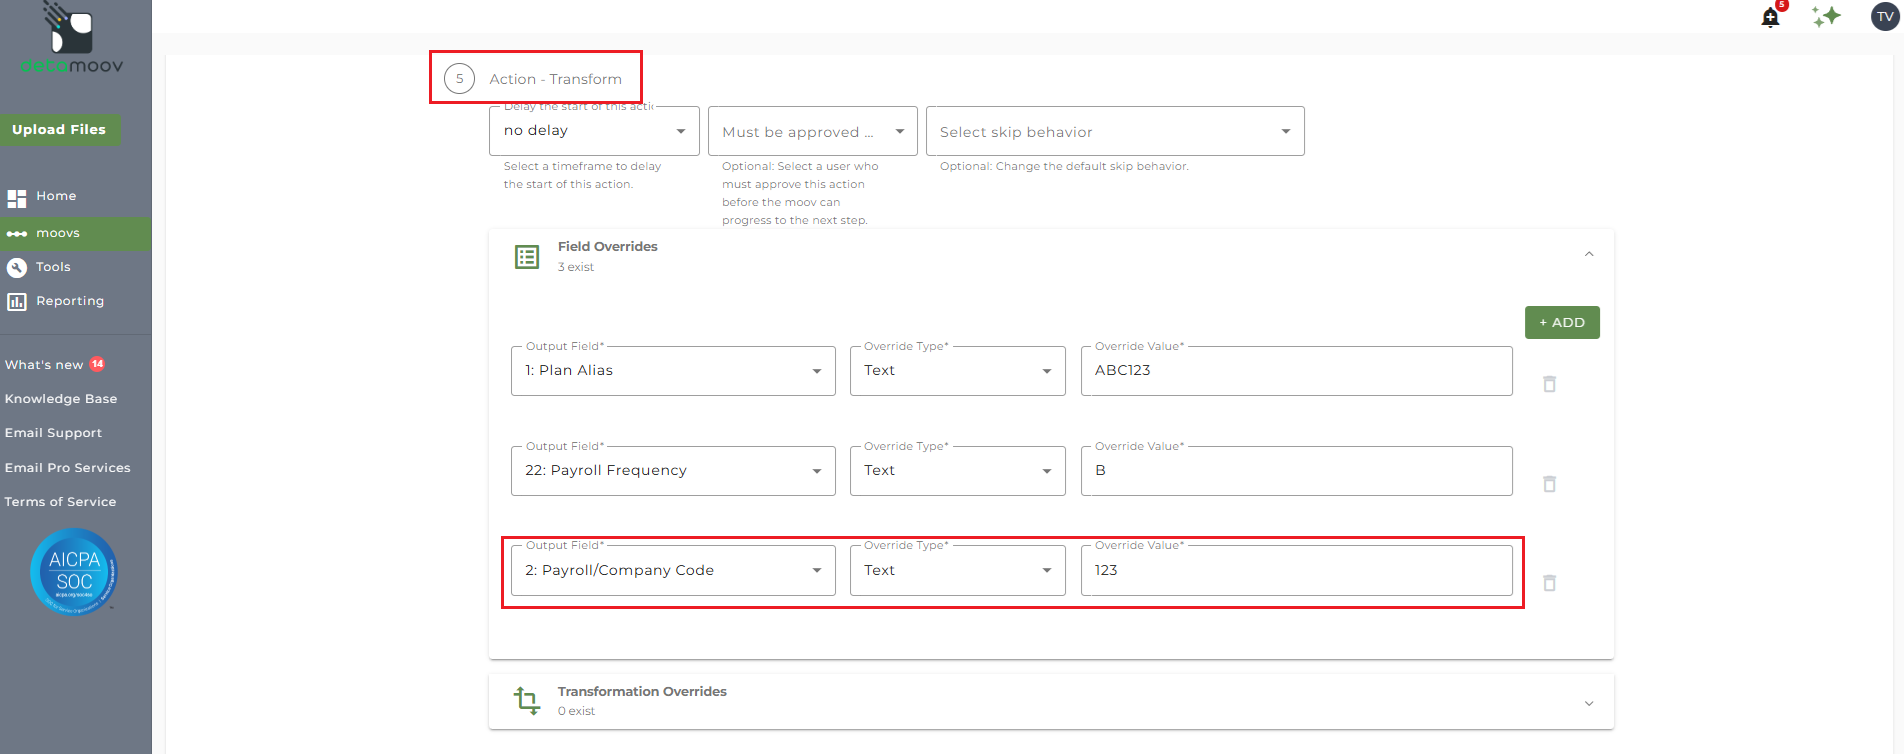Expand the Transformation Overrides section
The image size is (1904, 754).
tap(1588, 703)
